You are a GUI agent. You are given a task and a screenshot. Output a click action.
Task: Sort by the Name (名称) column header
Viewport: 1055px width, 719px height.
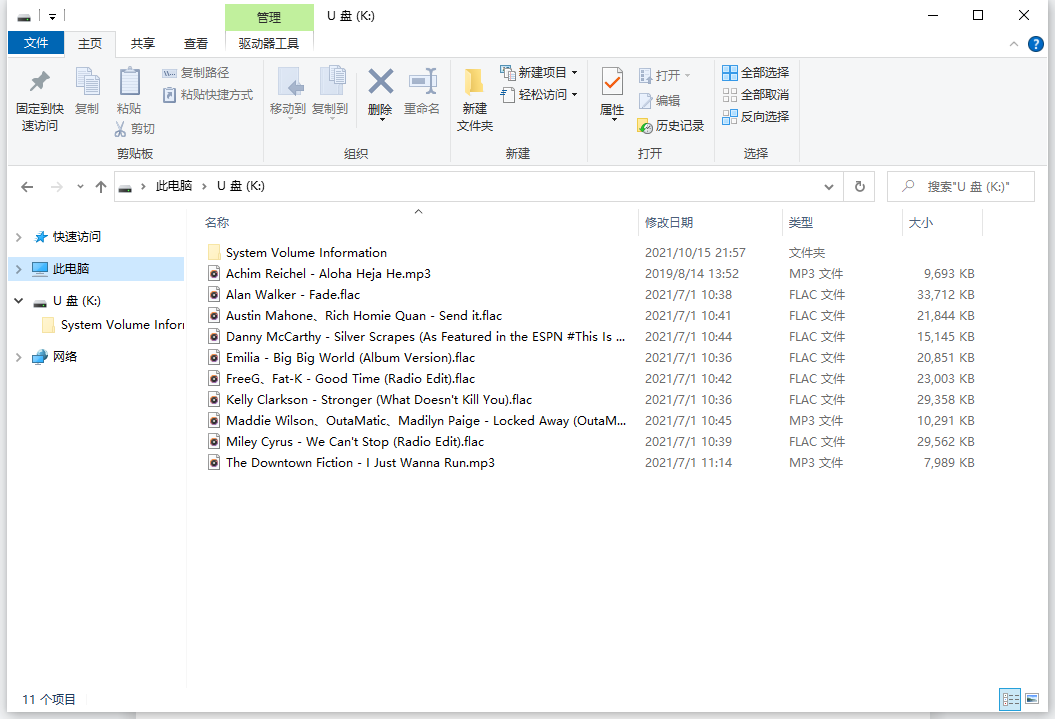tap(217, 223)
